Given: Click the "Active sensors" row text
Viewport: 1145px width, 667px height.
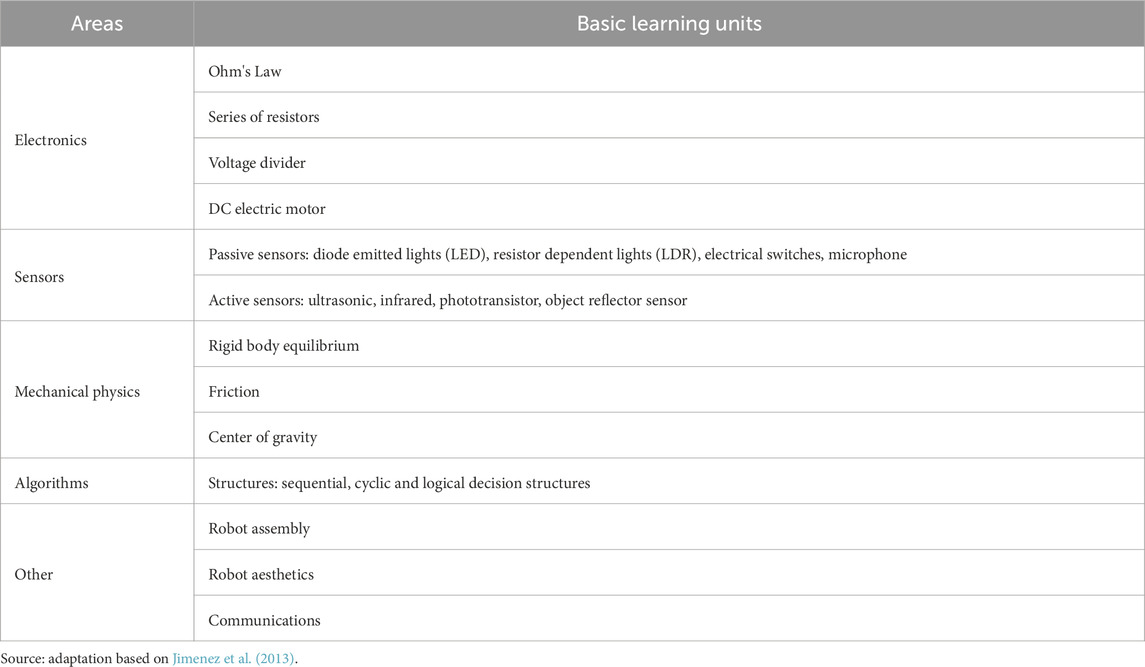Looking at the screenshot, I should [x=447, y=300].
